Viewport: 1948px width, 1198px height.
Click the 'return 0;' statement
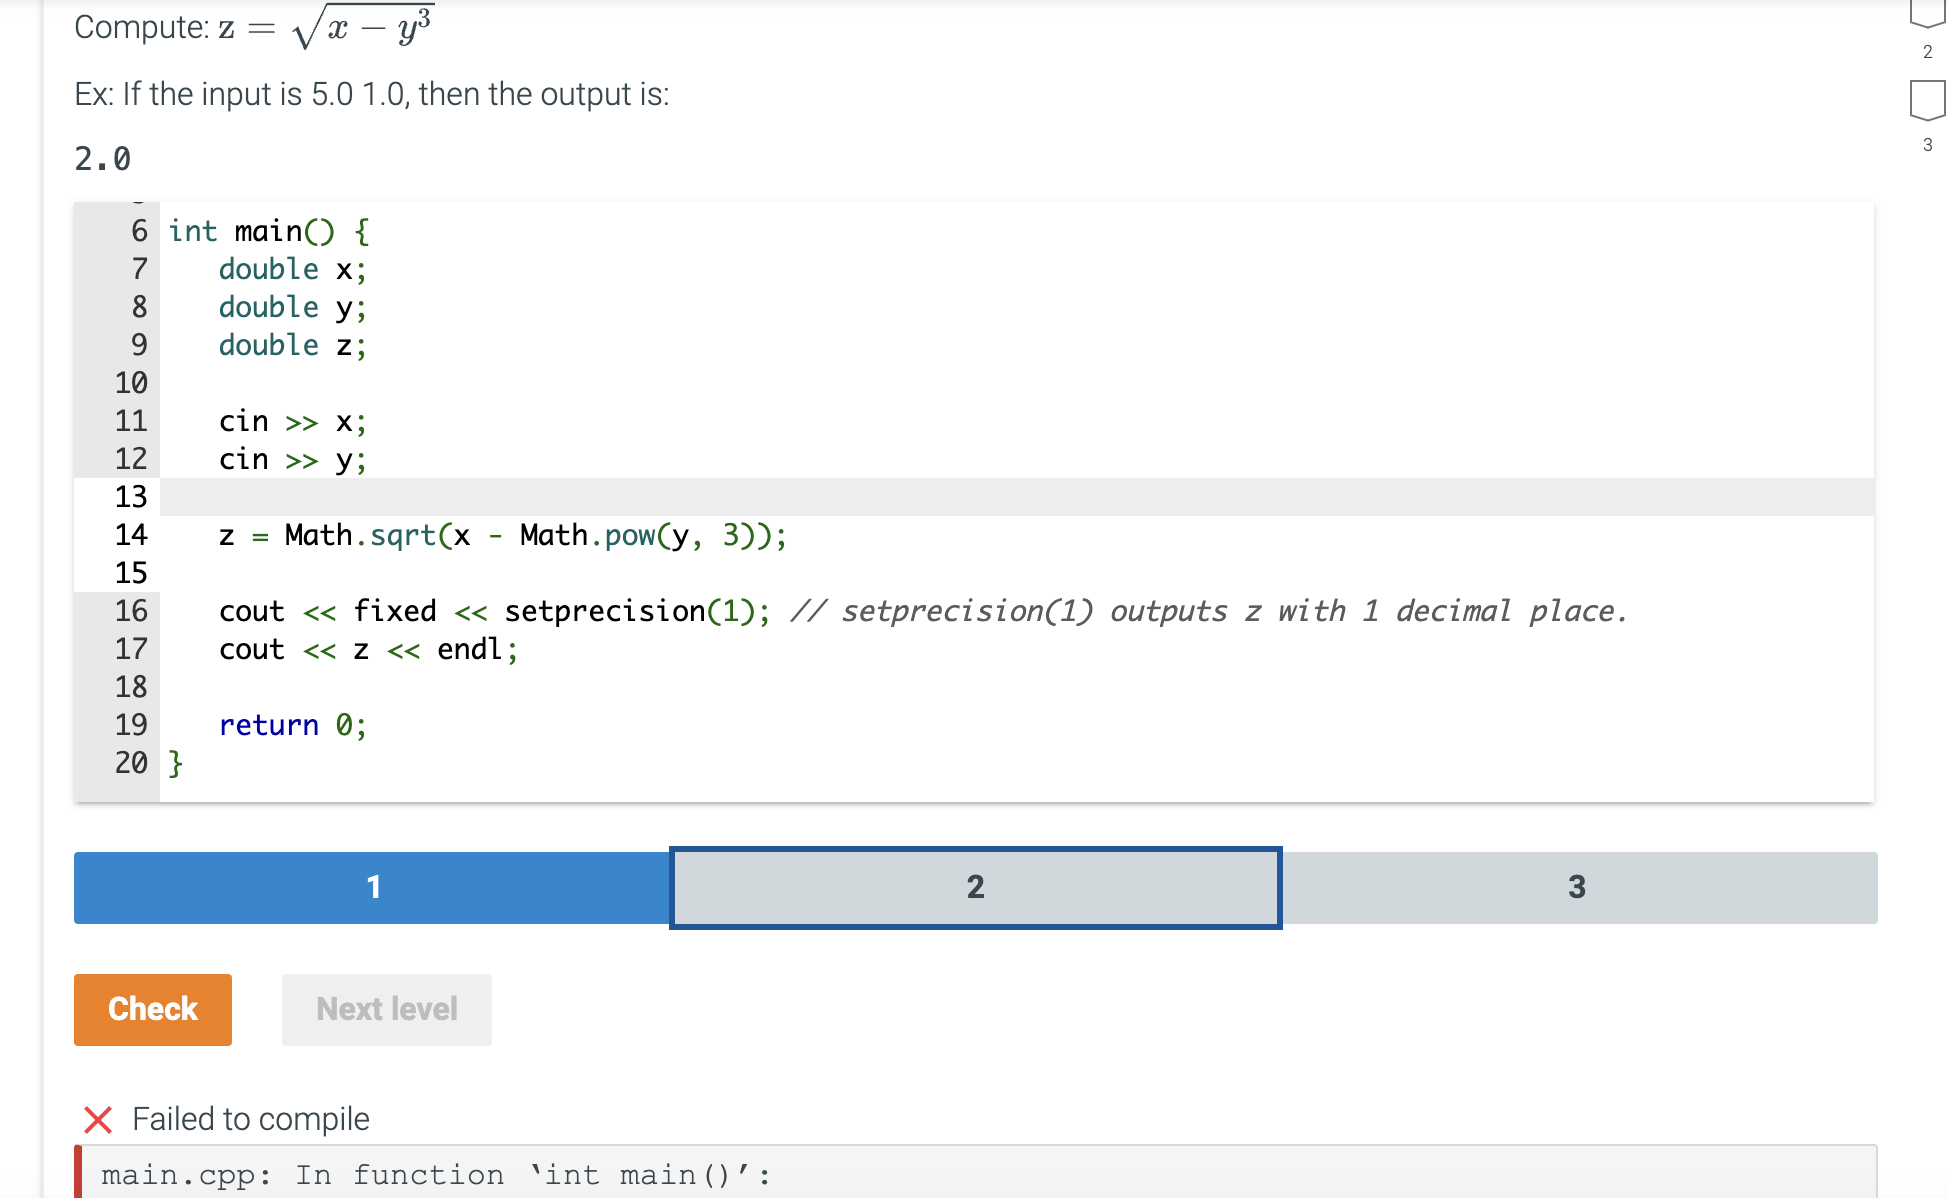pyautogui.click(x=293, y=725)
